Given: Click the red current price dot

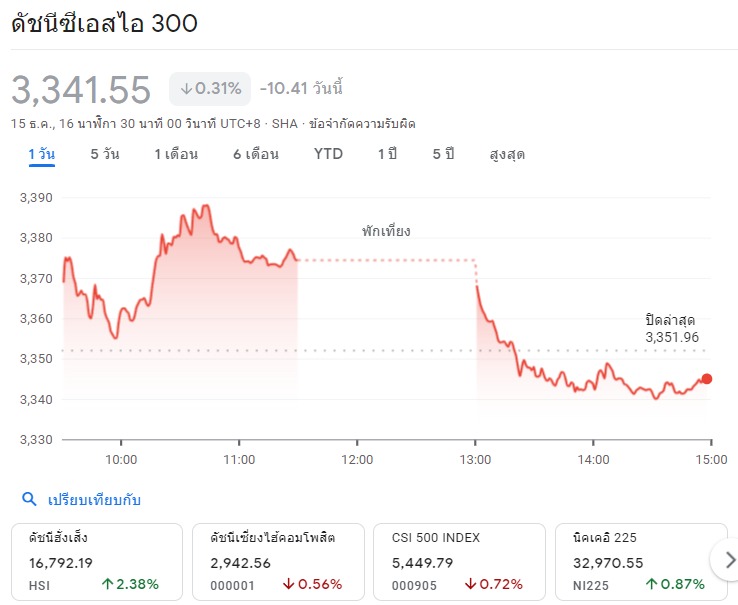Looking at the screenshot, I should [706, 379].
